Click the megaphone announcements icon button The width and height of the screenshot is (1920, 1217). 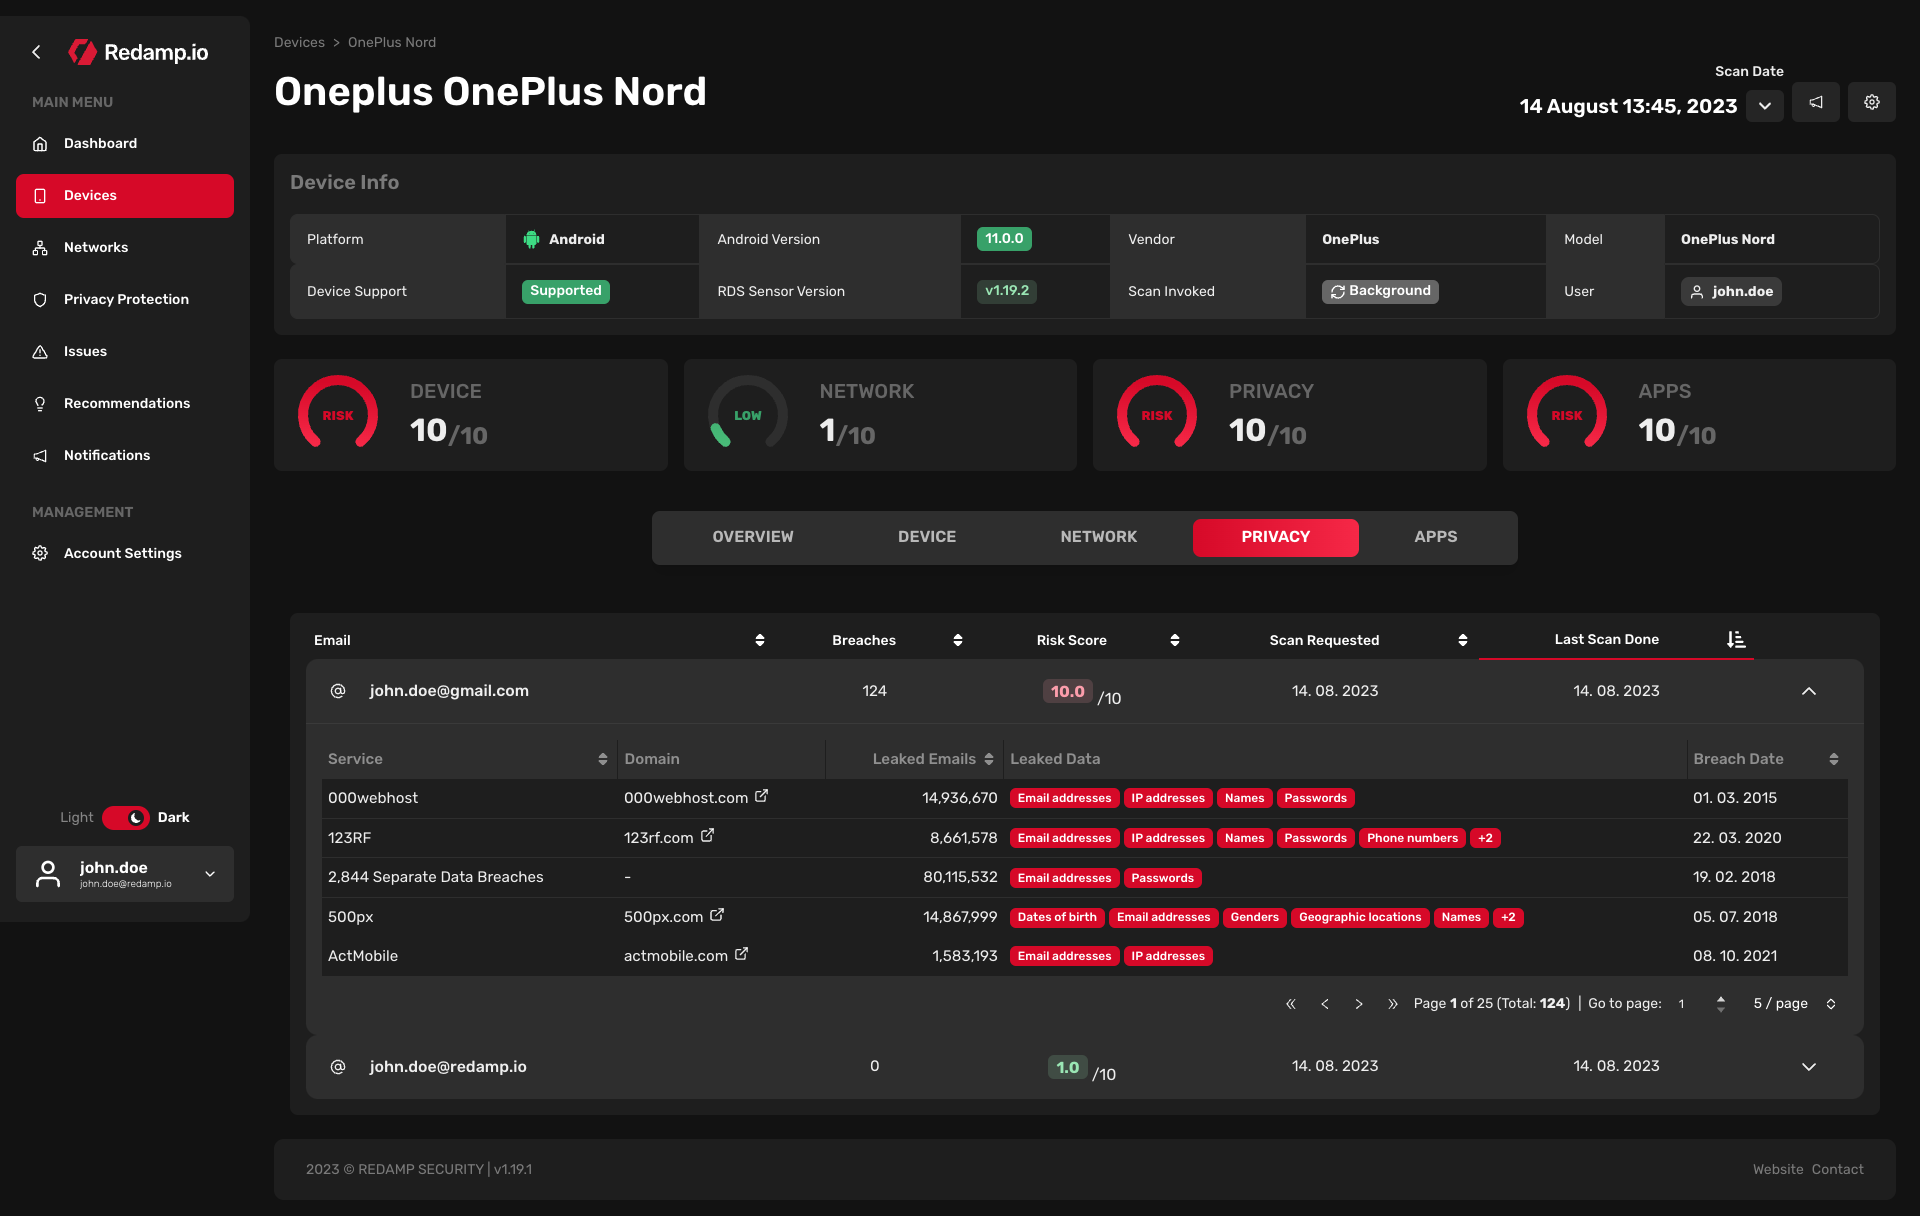(x=1816, y=102)
